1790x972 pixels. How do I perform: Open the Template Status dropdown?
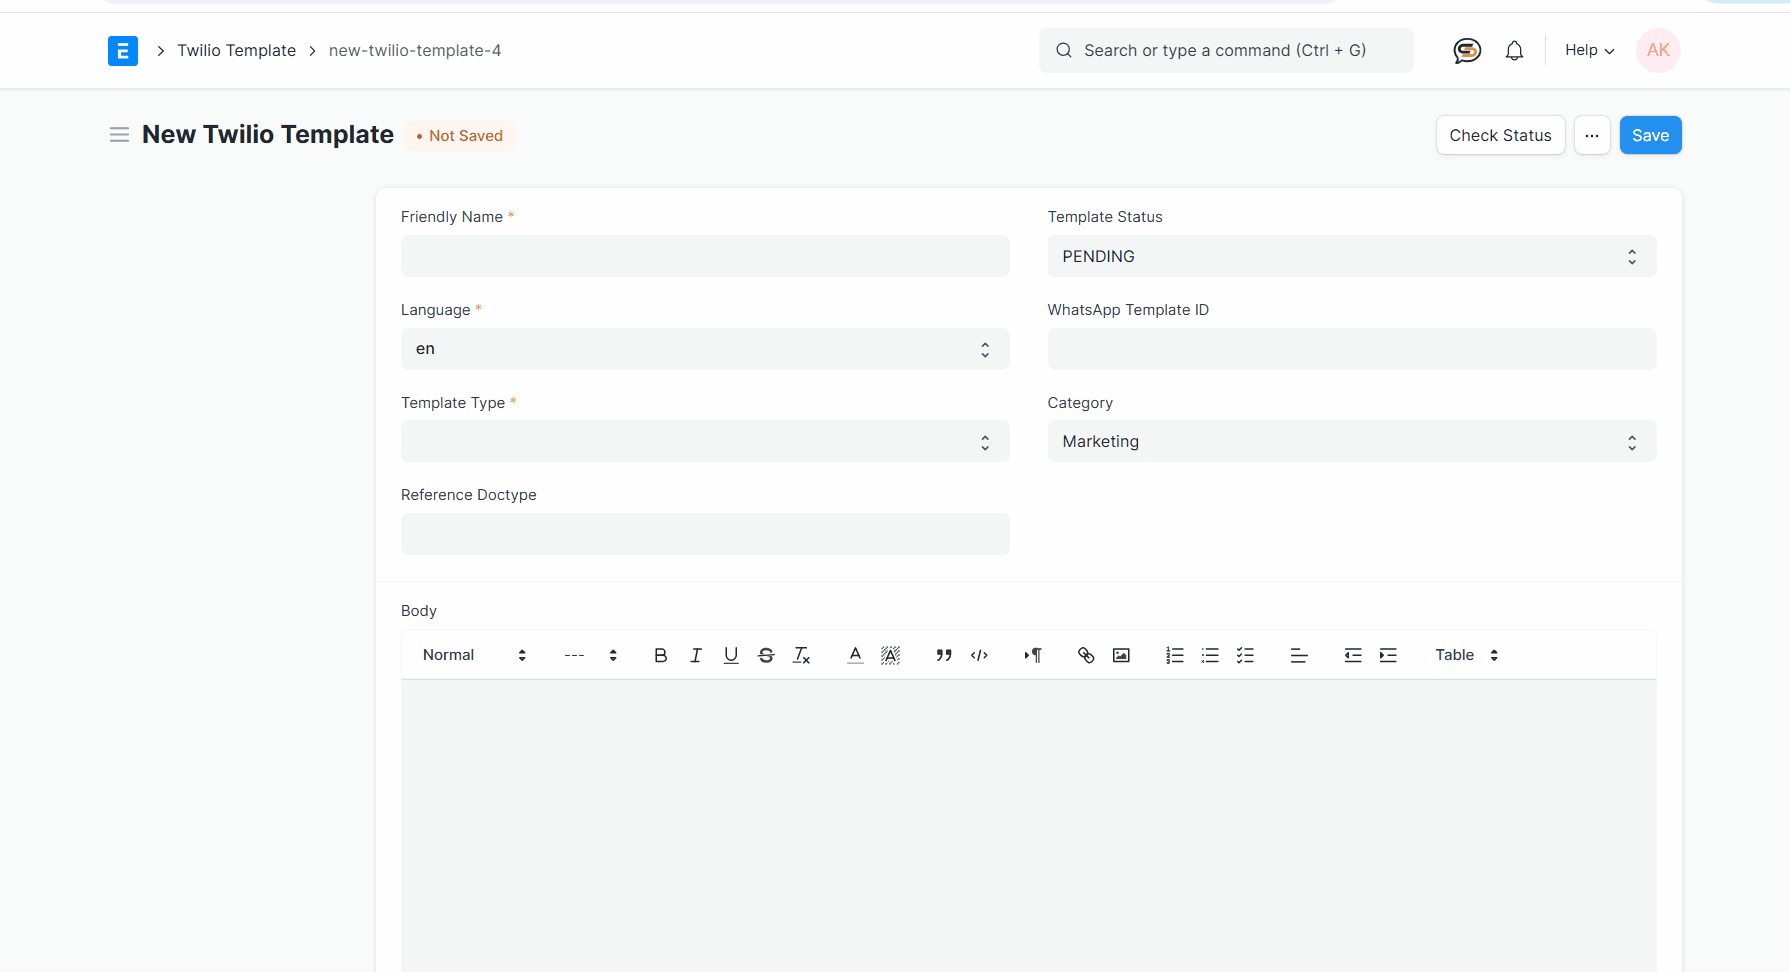coord(1351,256)
